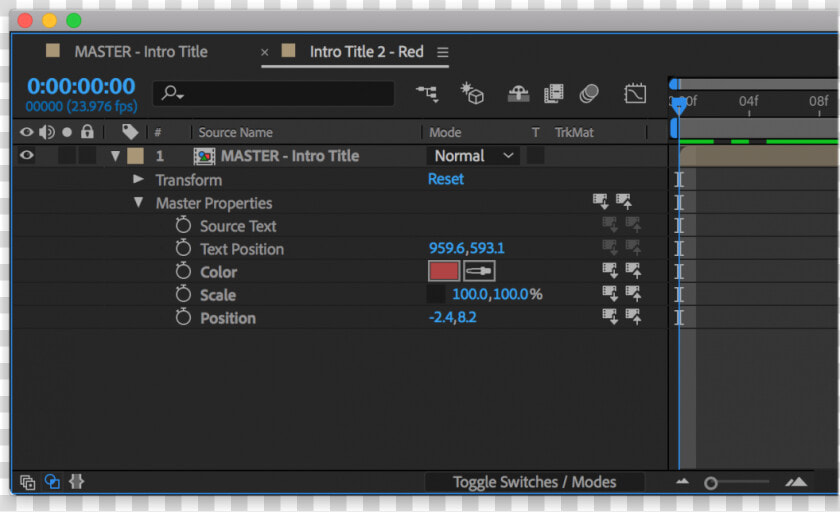Click the lock column header icon
The width and height of the screenshot is (840, 512).
[87, 132]
